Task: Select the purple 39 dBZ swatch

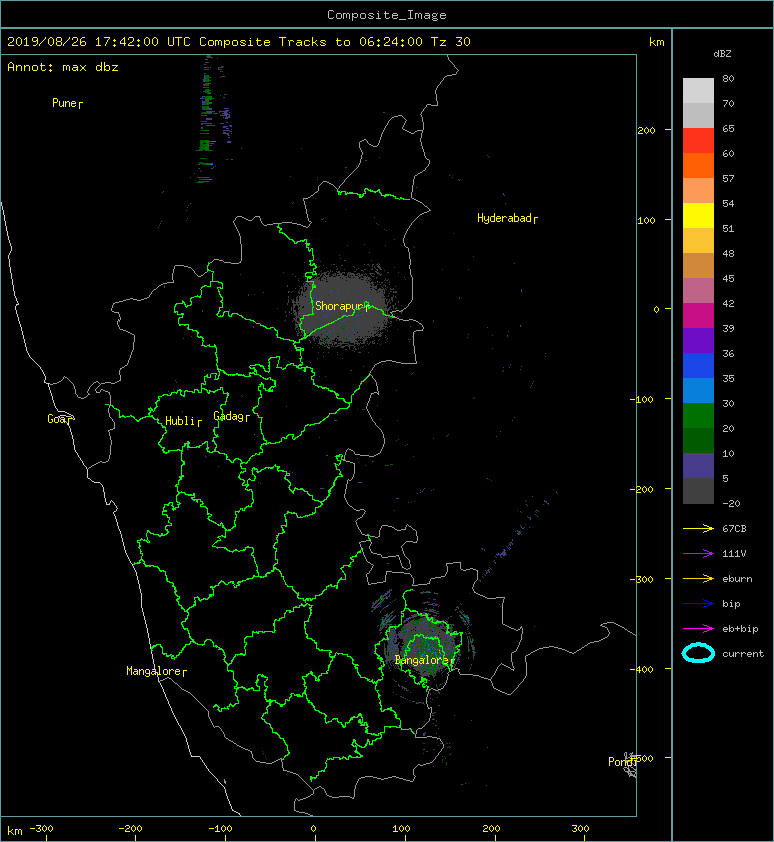Action: click(x=698, y=340)
